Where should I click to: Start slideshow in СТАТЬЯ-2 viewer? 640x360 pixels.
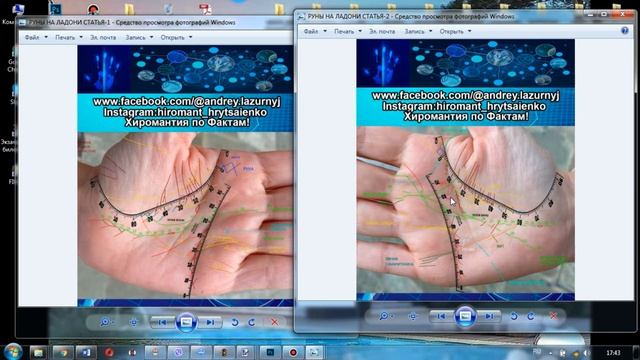coord(465,316)
